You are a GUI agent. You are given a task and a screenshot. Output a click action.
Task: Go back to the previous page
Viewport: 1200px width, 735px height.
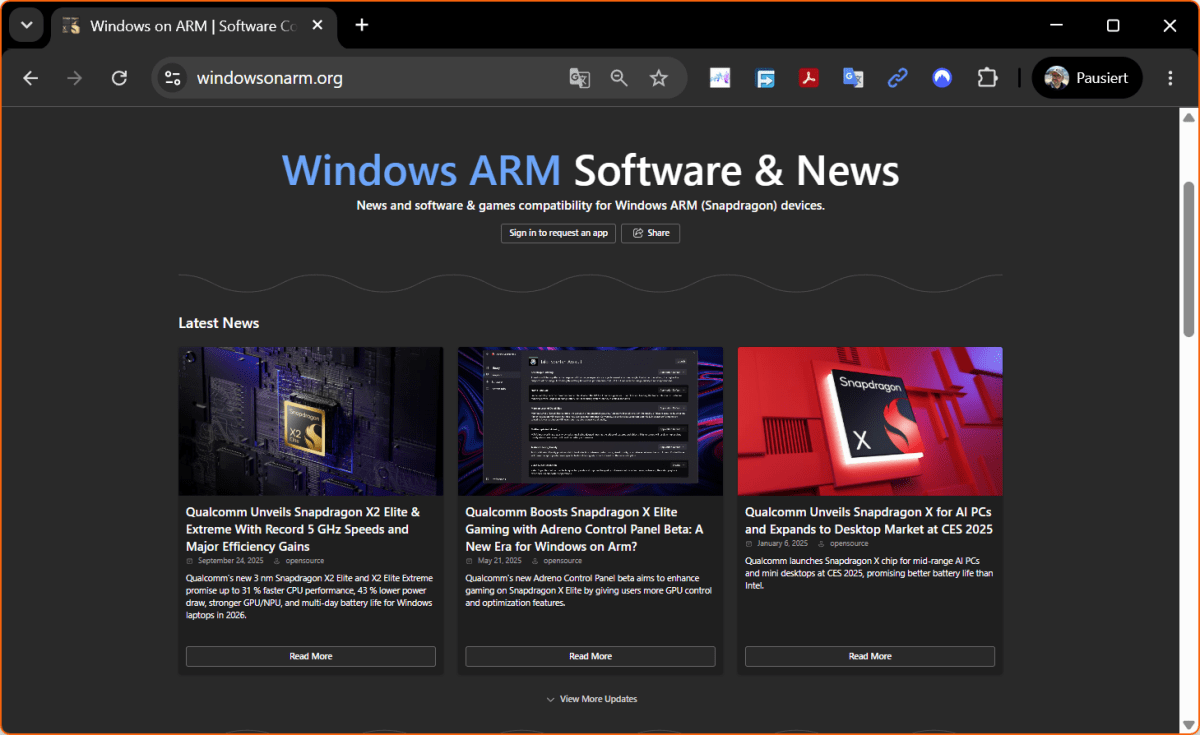(30, 78)
